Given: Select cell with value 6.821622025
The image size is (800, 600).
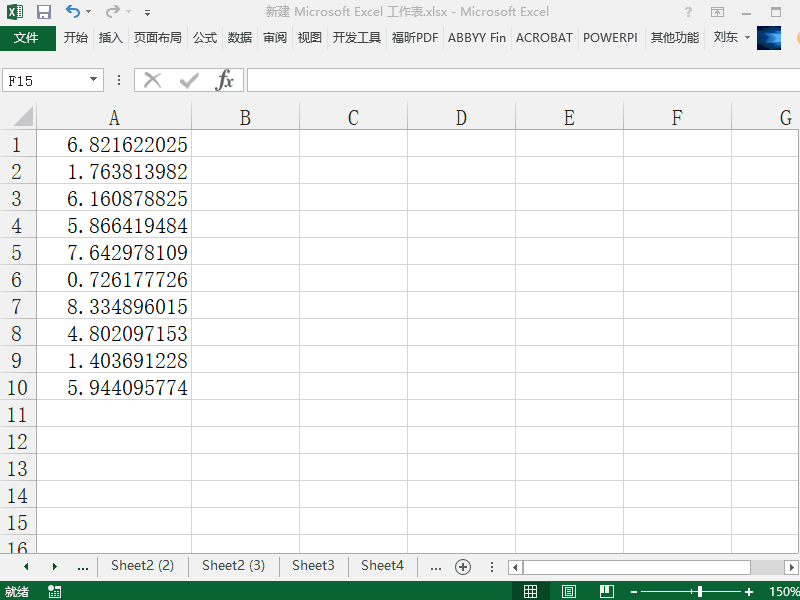Looking at the screenshot, I should pyautogui.click(x=114, y=144).
